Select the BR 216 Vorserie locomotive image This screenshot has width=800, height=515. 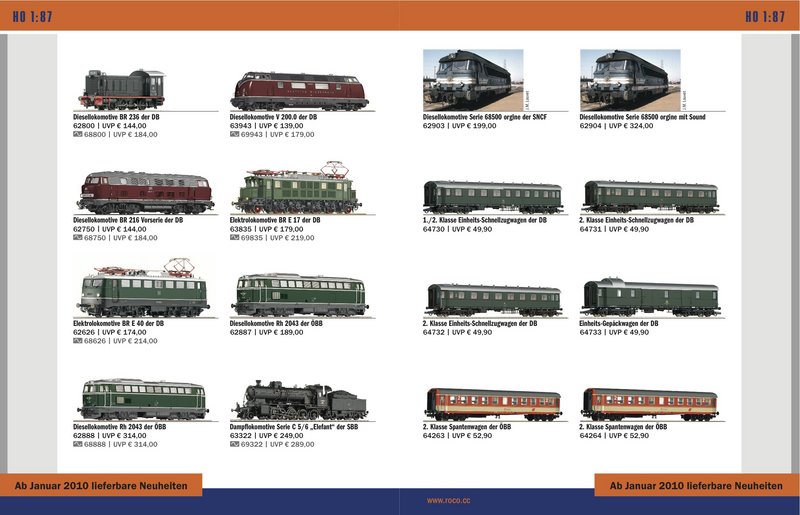tap(145, 192)
